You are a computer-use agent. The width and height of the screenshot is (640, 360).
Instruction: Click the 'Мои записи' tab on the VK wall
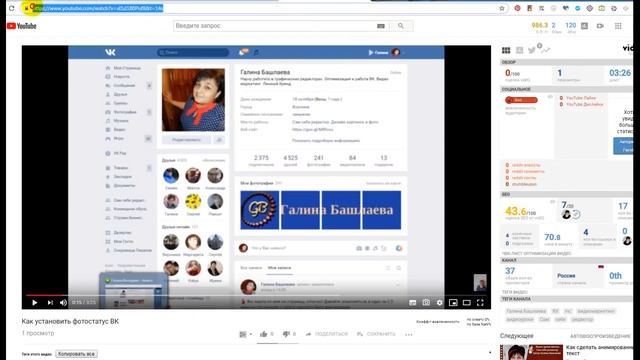coord(279,268)
